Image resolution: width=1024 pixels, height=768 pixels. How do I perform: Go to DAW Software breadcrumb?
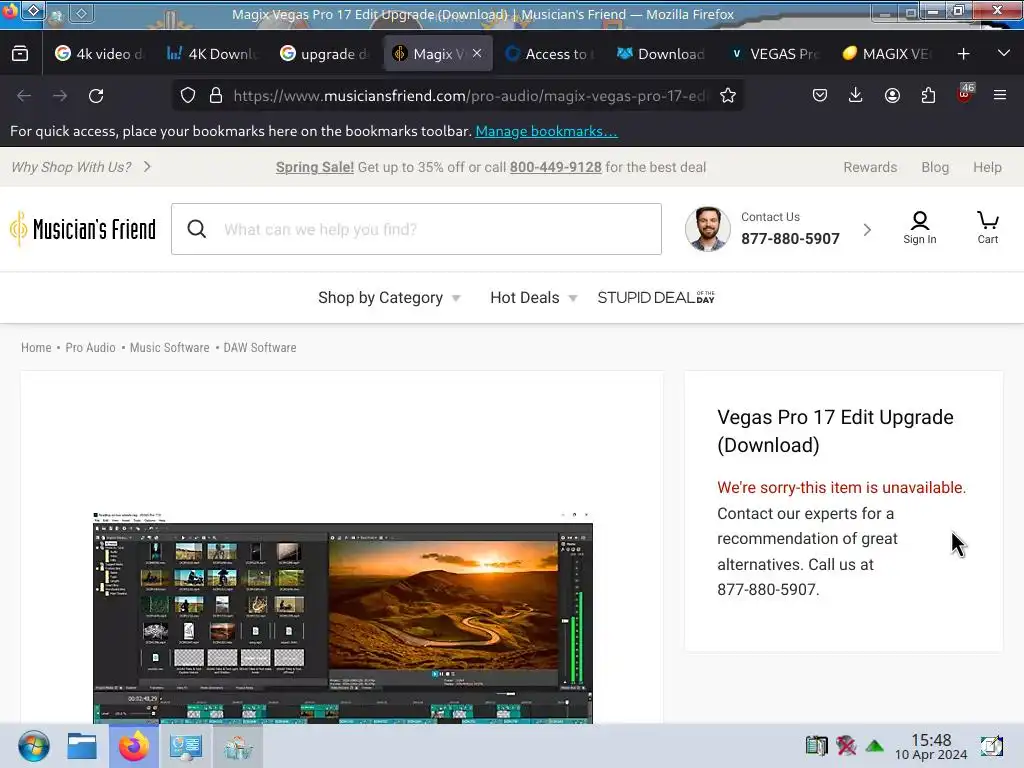(260, 347)
